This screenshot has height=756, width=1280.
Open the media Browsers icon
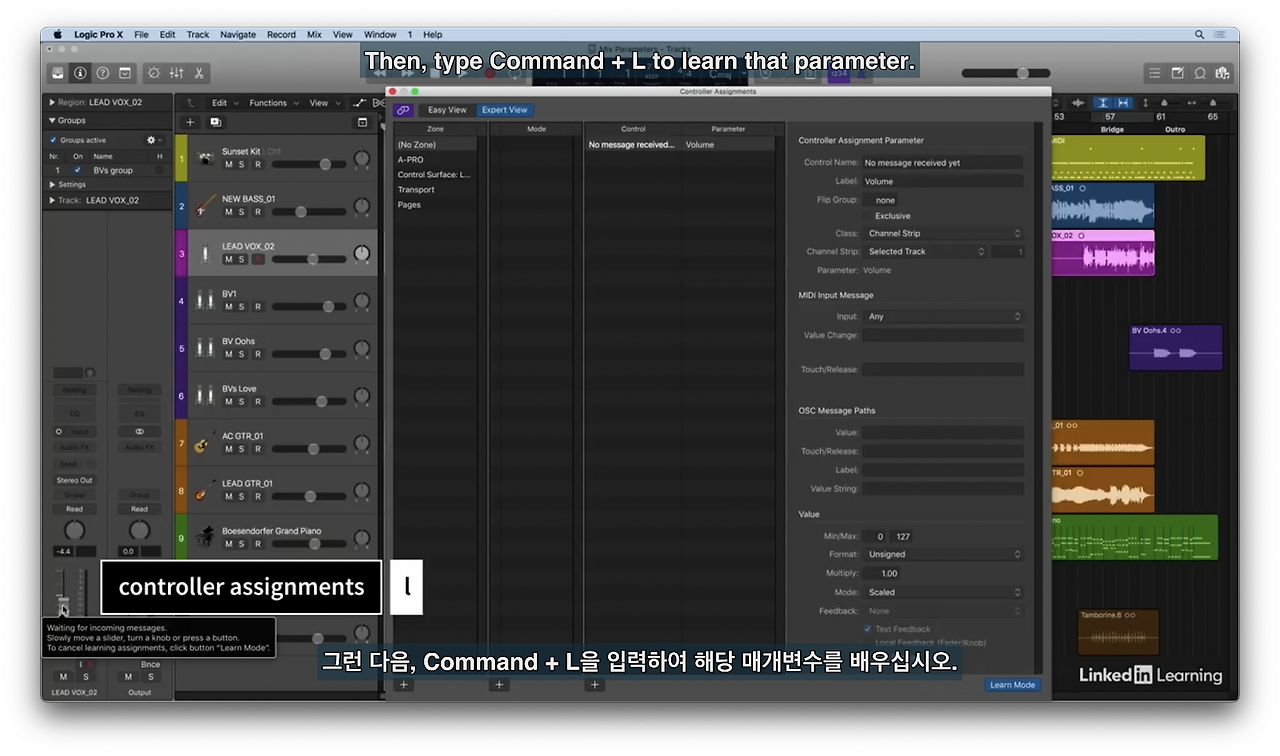coord(1221,73)
